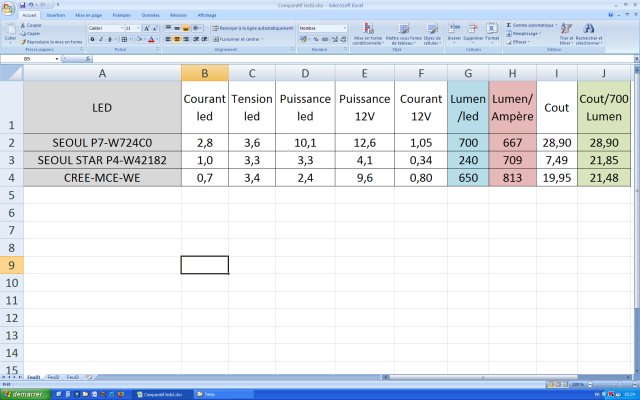640x400 pixels.
Task: Click column H header
Action: coord(512,73)
